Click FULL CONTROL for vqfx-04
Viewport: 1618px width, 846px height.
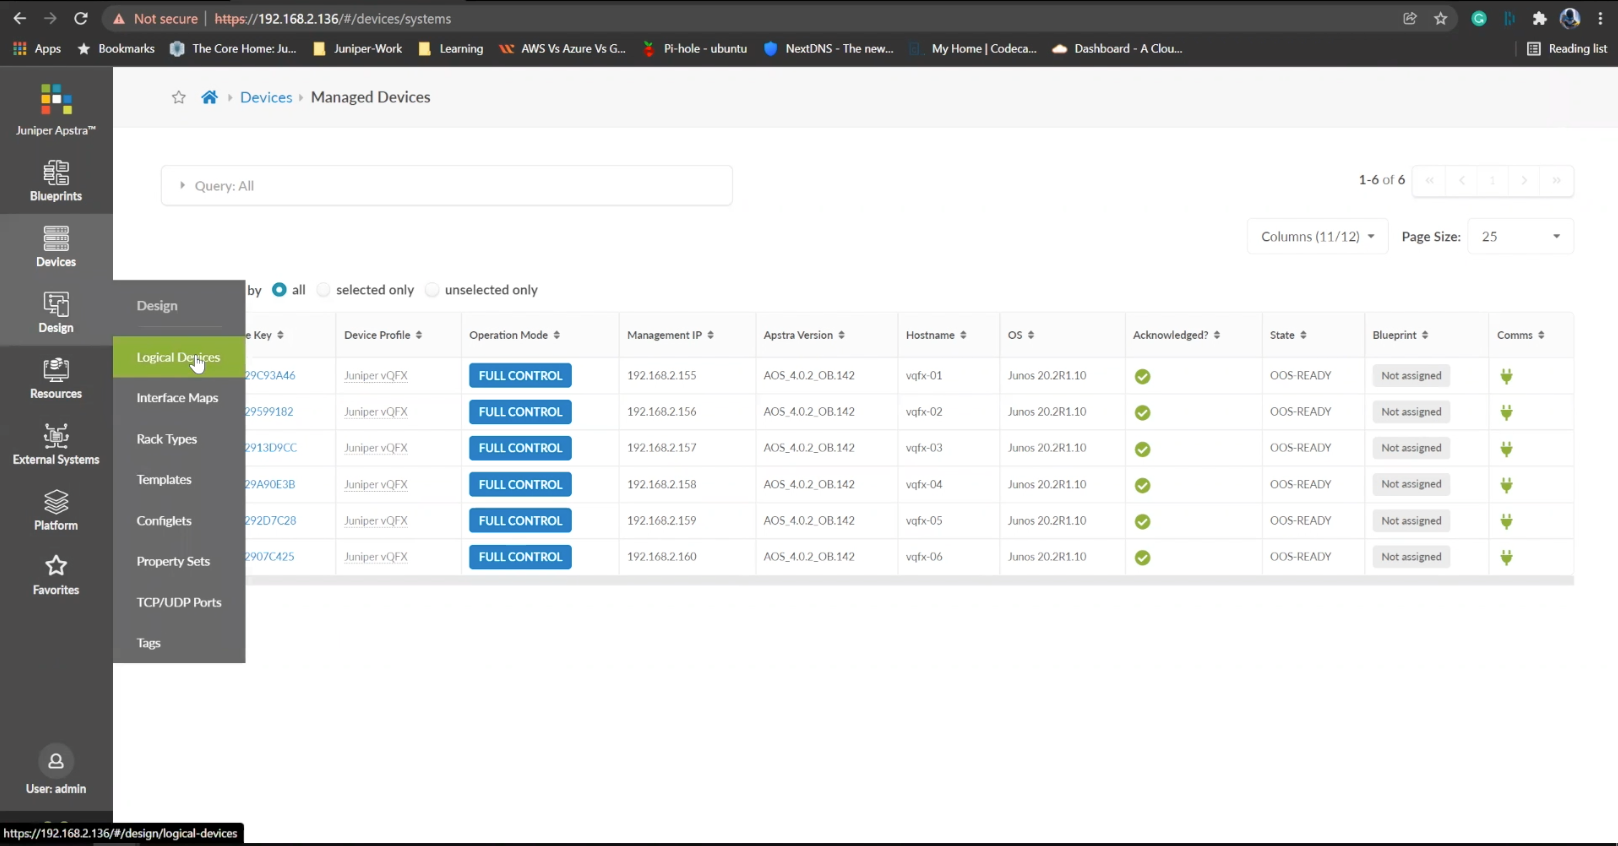pos(520,484)
